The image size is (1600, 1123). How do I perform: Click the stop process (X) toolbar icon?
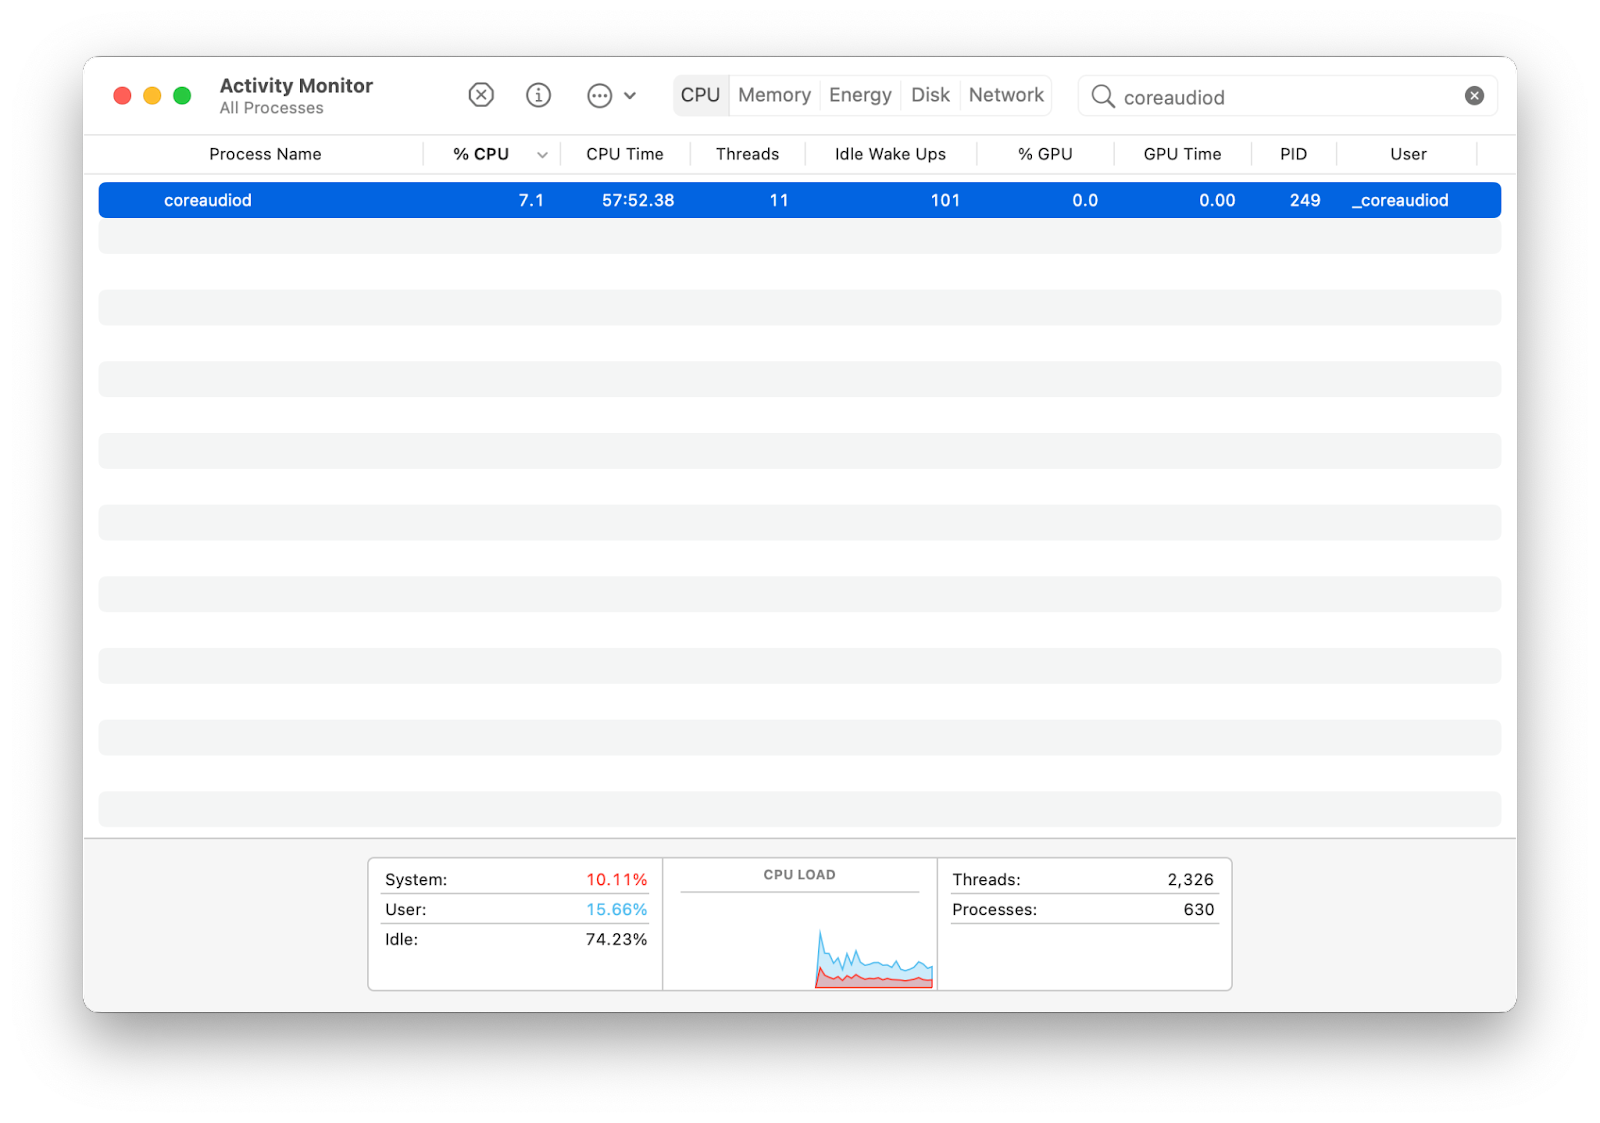[481, 95]
